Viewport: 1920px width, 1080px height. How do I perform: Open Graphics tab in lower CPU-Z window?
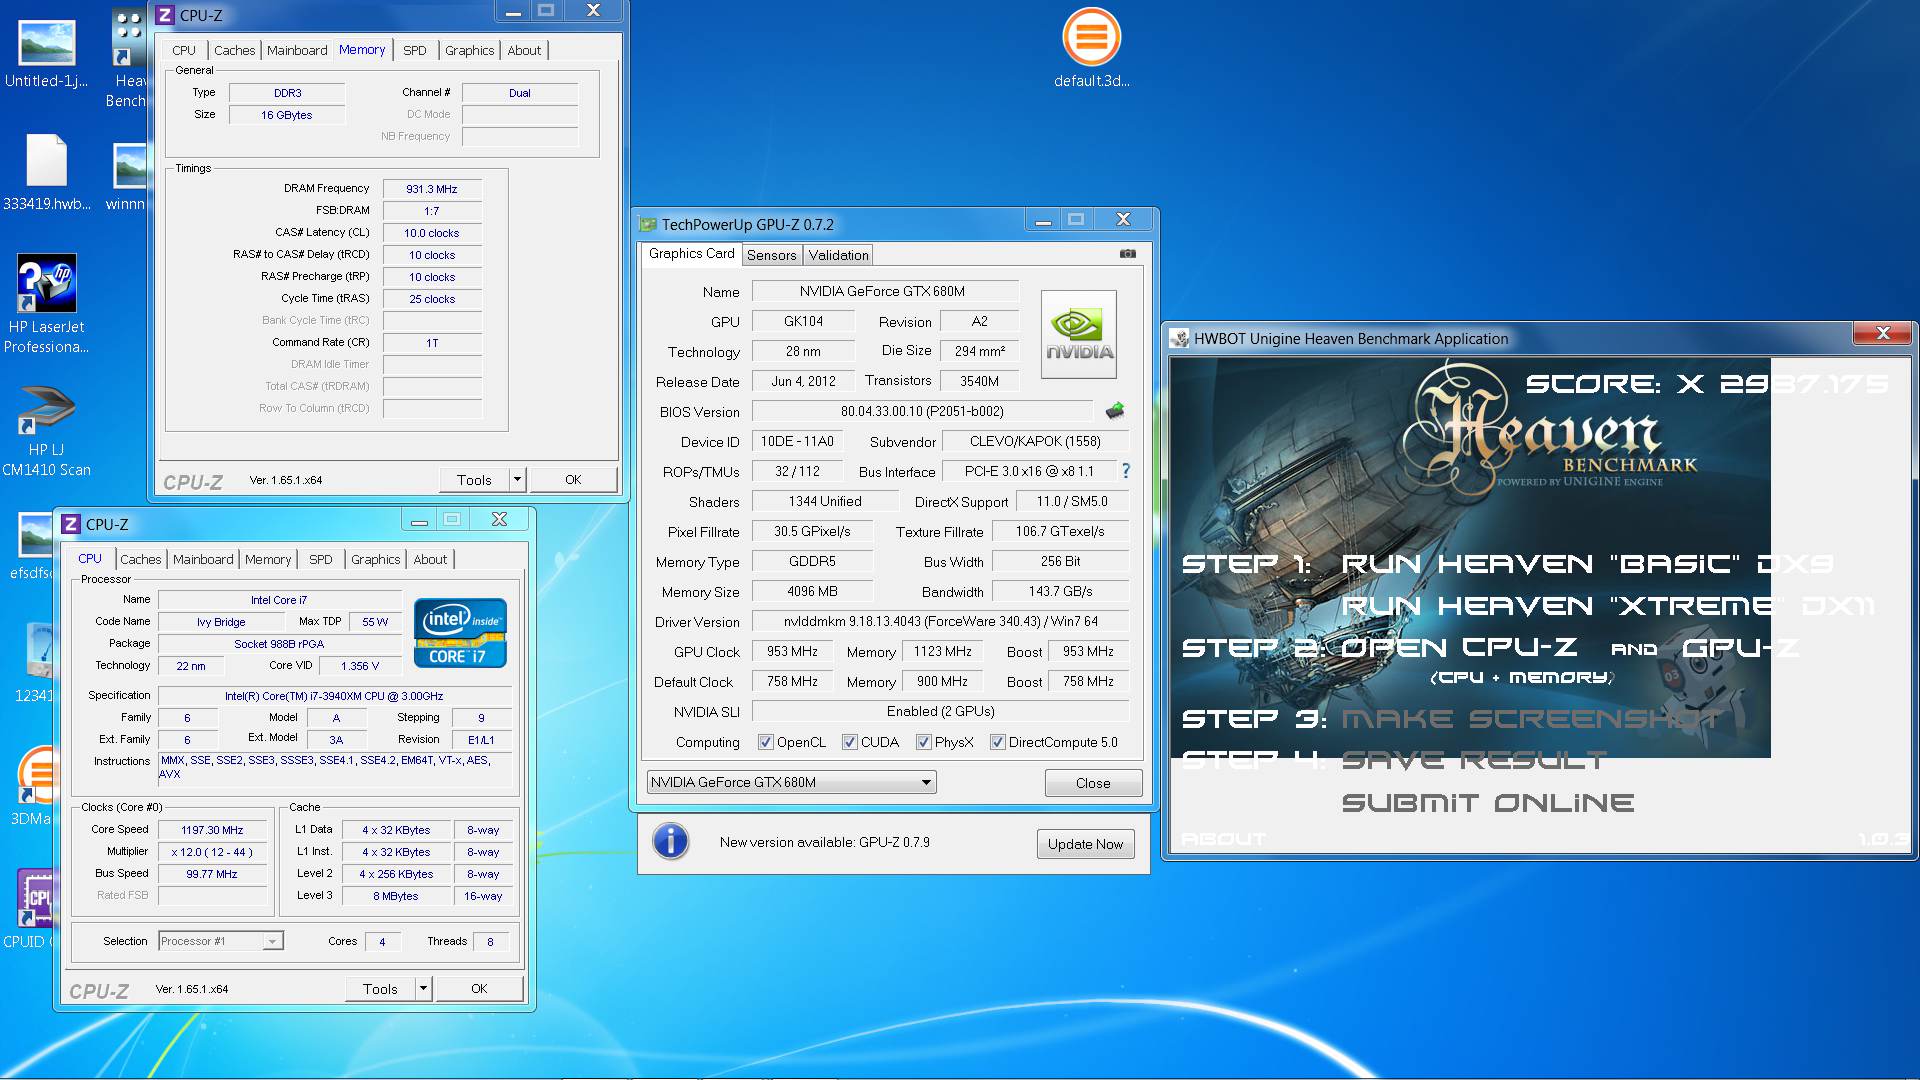click(x=375, y=559)
